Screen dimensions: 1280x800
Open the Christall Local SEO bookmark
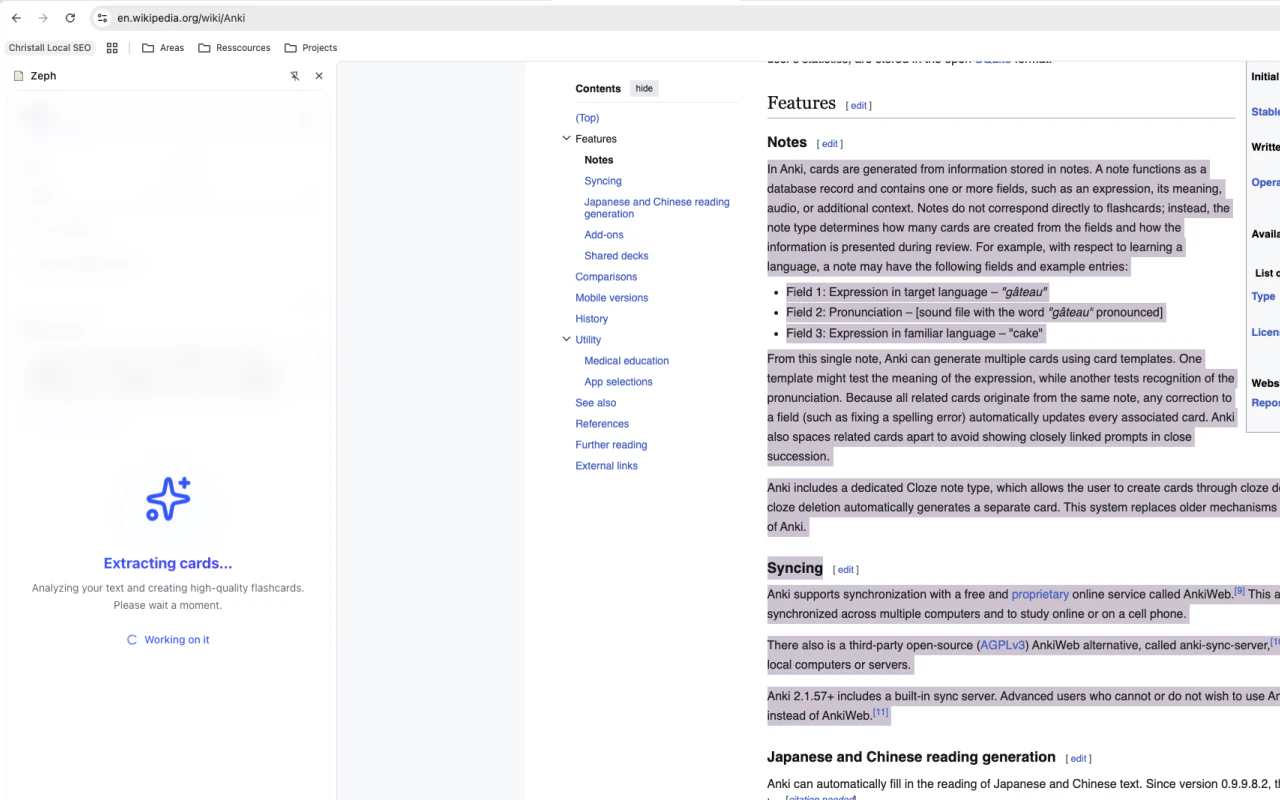[x=50, y=48]
